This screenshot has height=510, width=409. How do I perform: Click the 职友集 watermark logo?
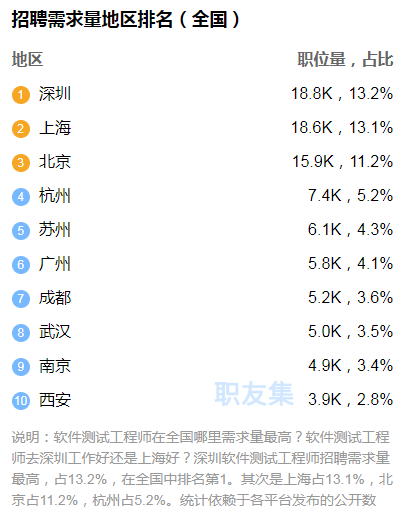(x=254, y=394)
